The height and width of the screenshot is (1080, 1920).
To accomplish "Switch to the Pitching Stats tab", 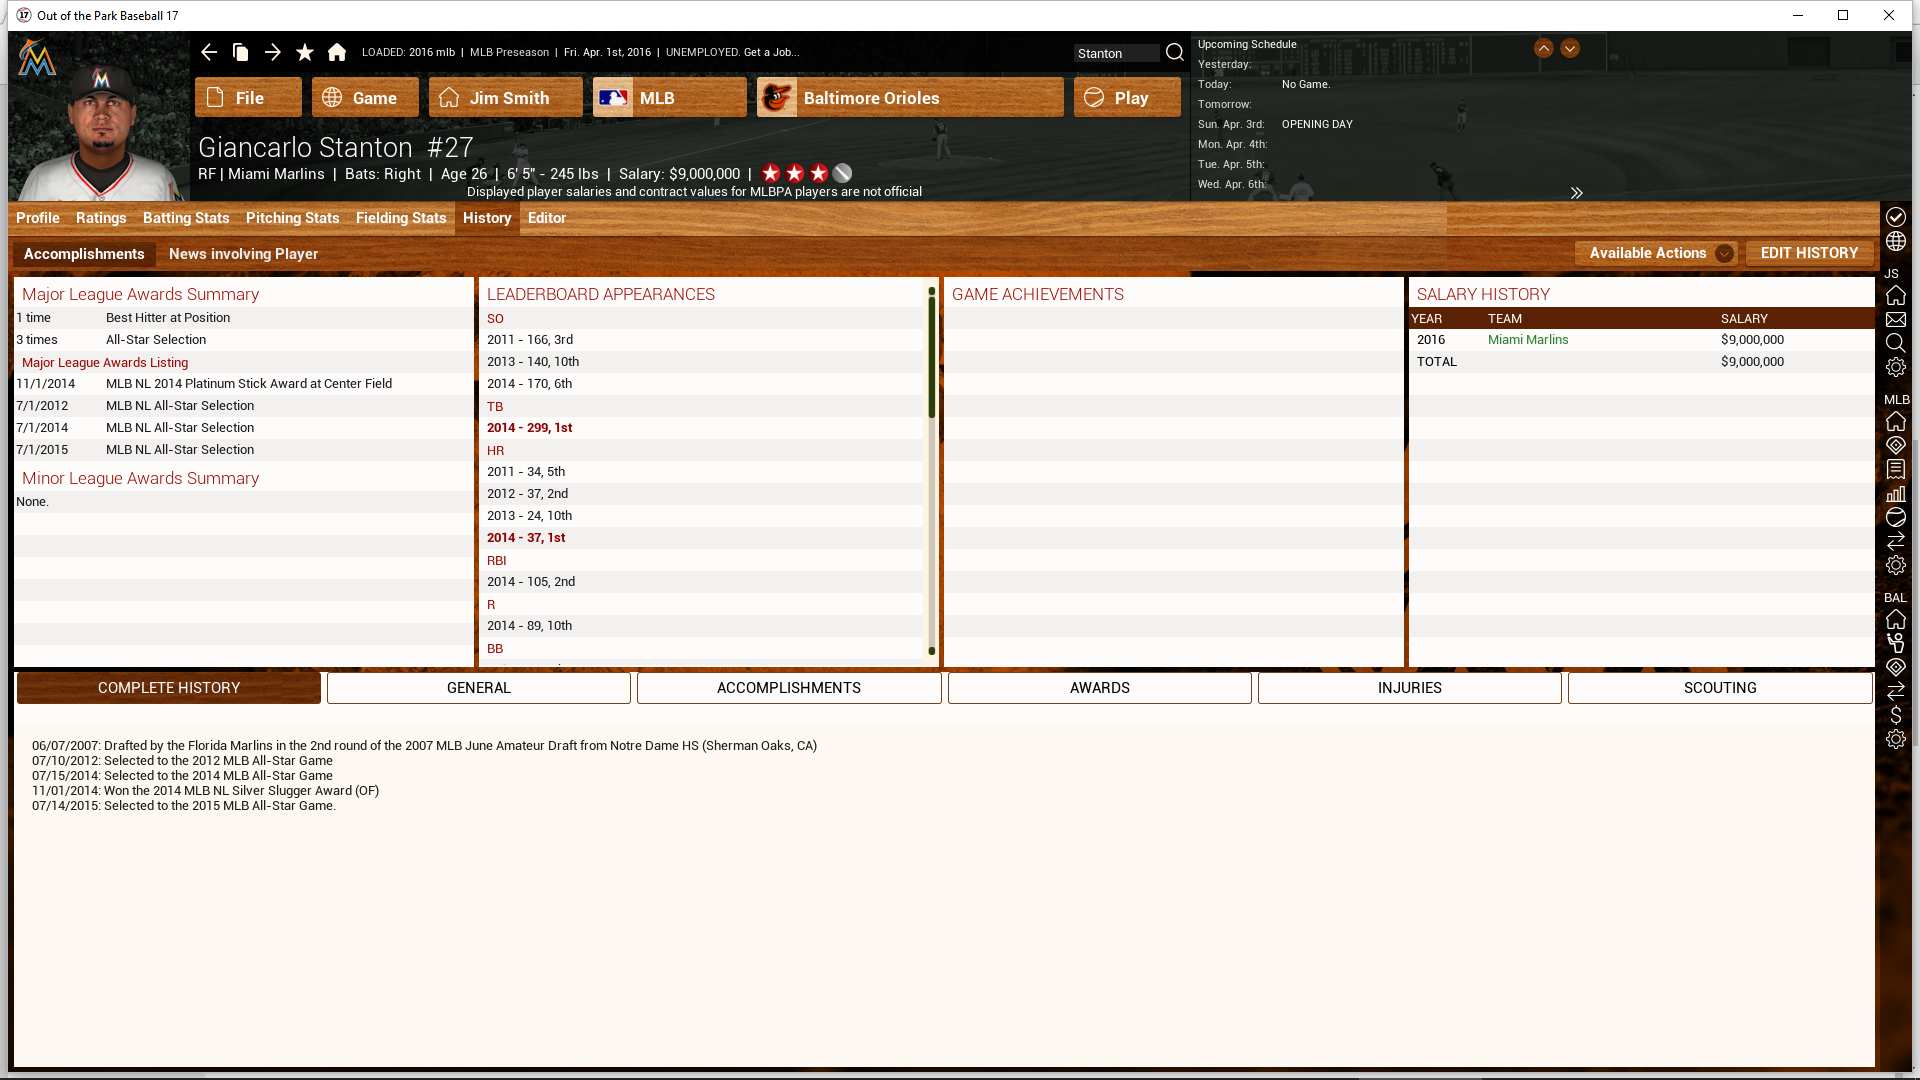I will 293,218.
